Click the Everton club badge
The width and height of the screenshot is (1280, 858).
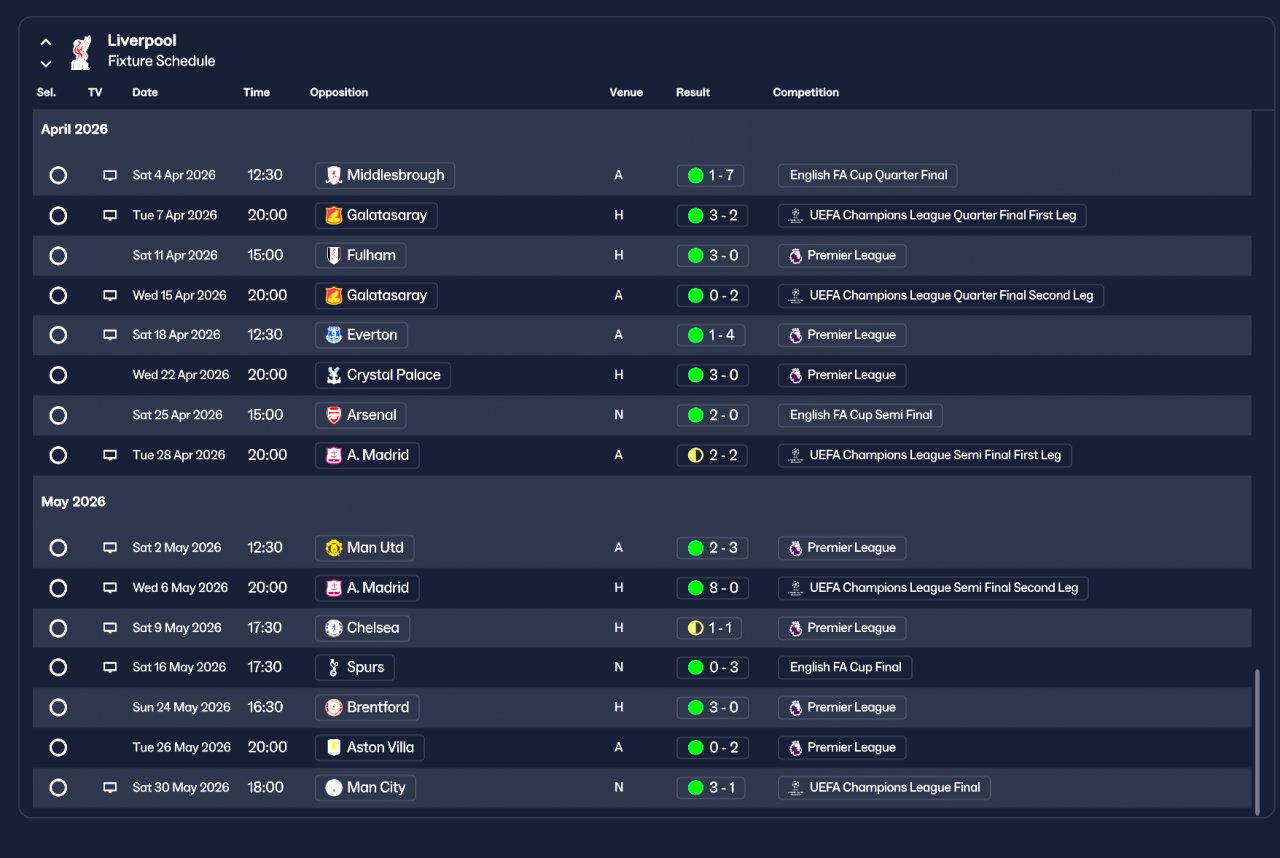coord(334,335)
